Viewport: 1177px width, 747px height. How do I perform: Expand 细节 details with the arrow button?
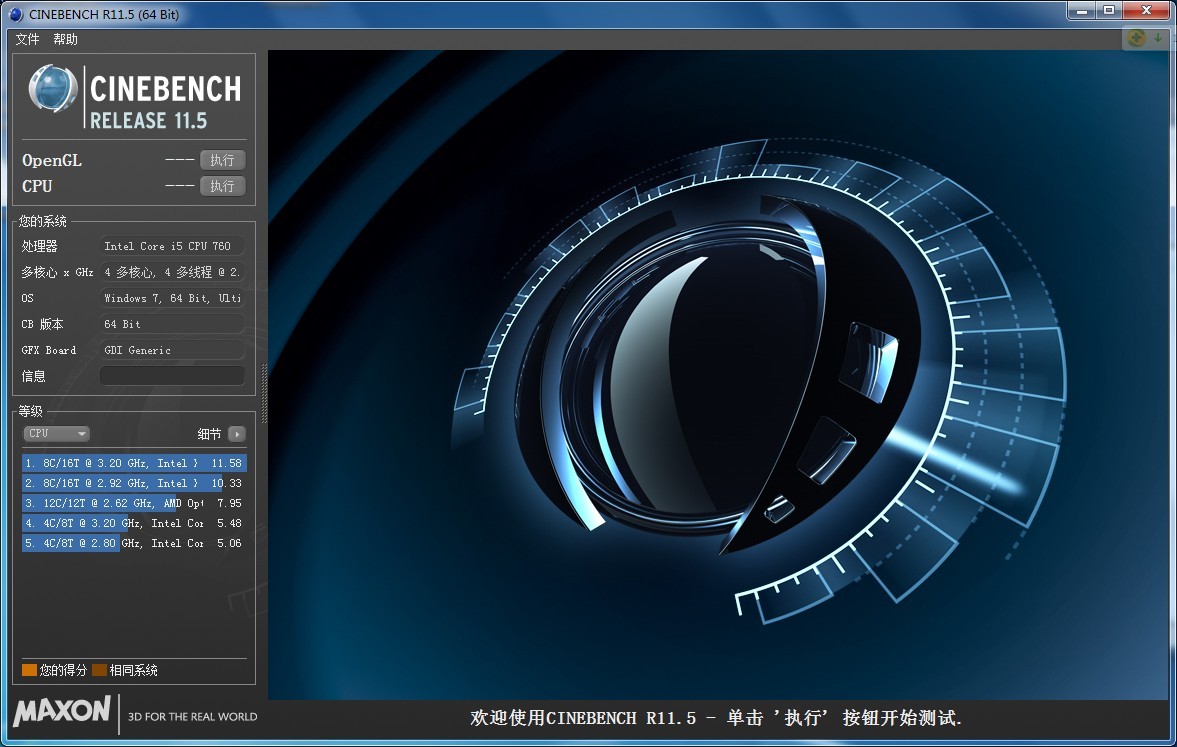click(236, 434)
